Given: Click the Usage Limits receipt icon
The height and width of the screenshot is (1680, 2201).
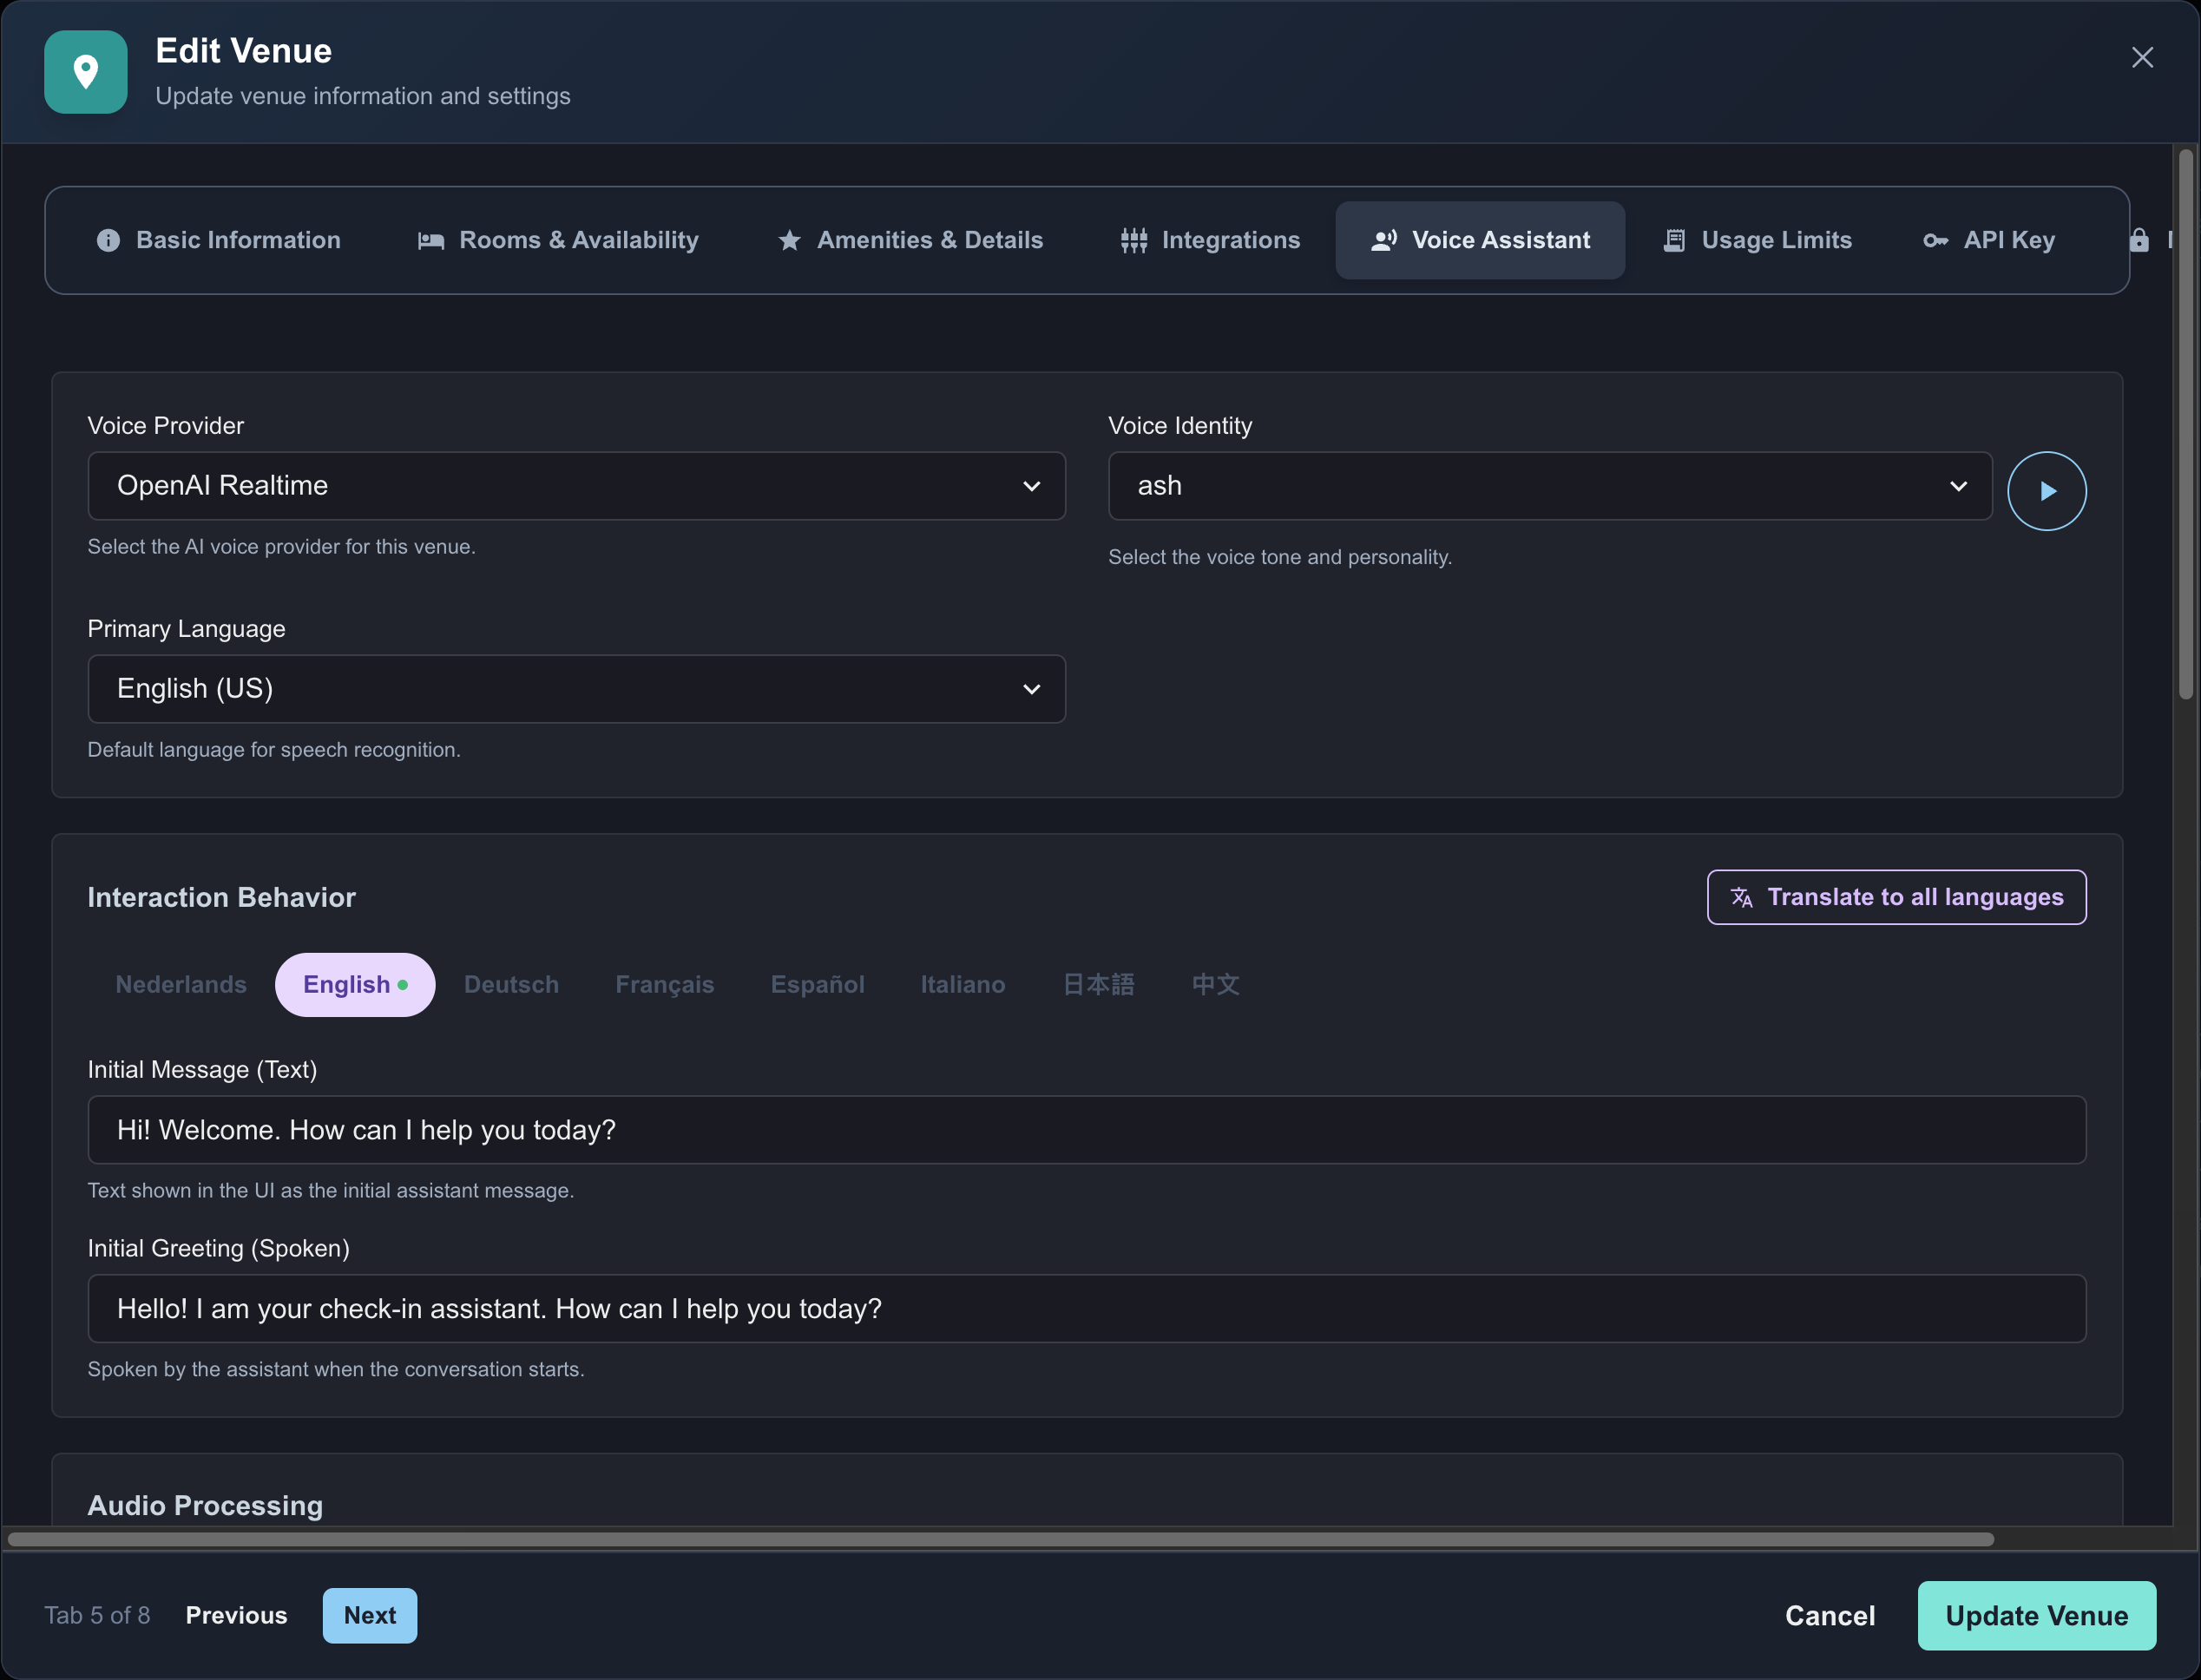Looking at the screenshot, I should pyautogui.click(x=1674, y=241).
